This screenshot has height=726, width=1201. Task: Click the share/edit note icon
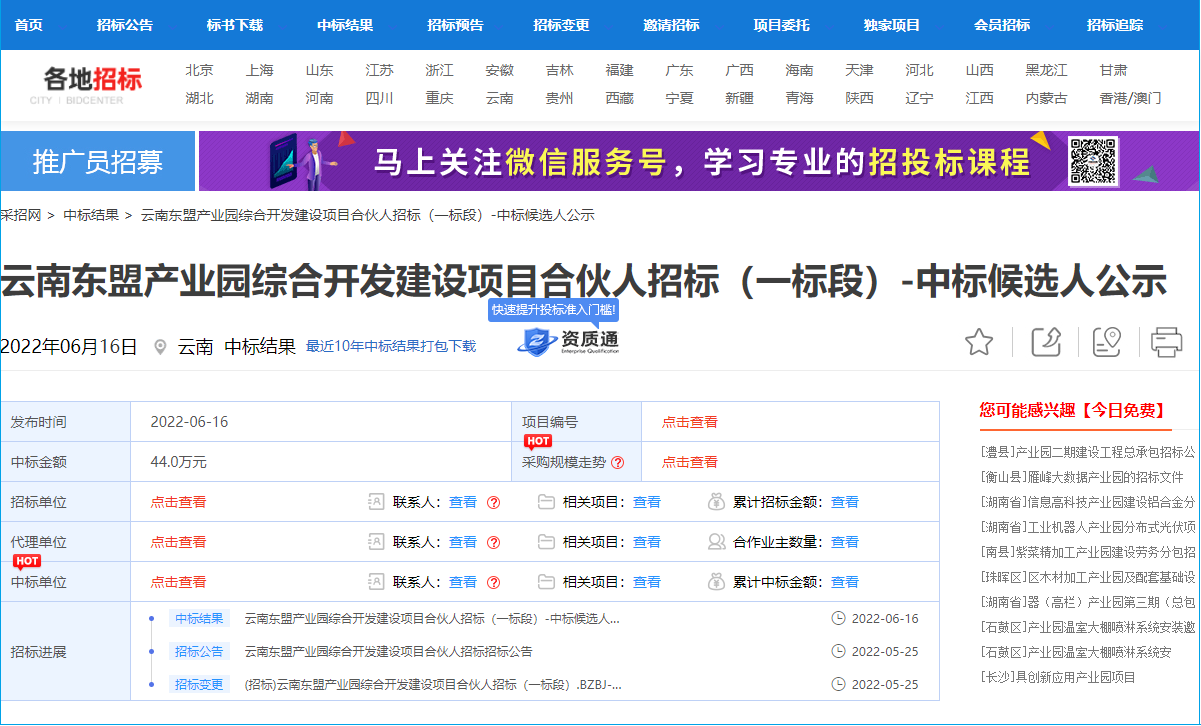1046,342
